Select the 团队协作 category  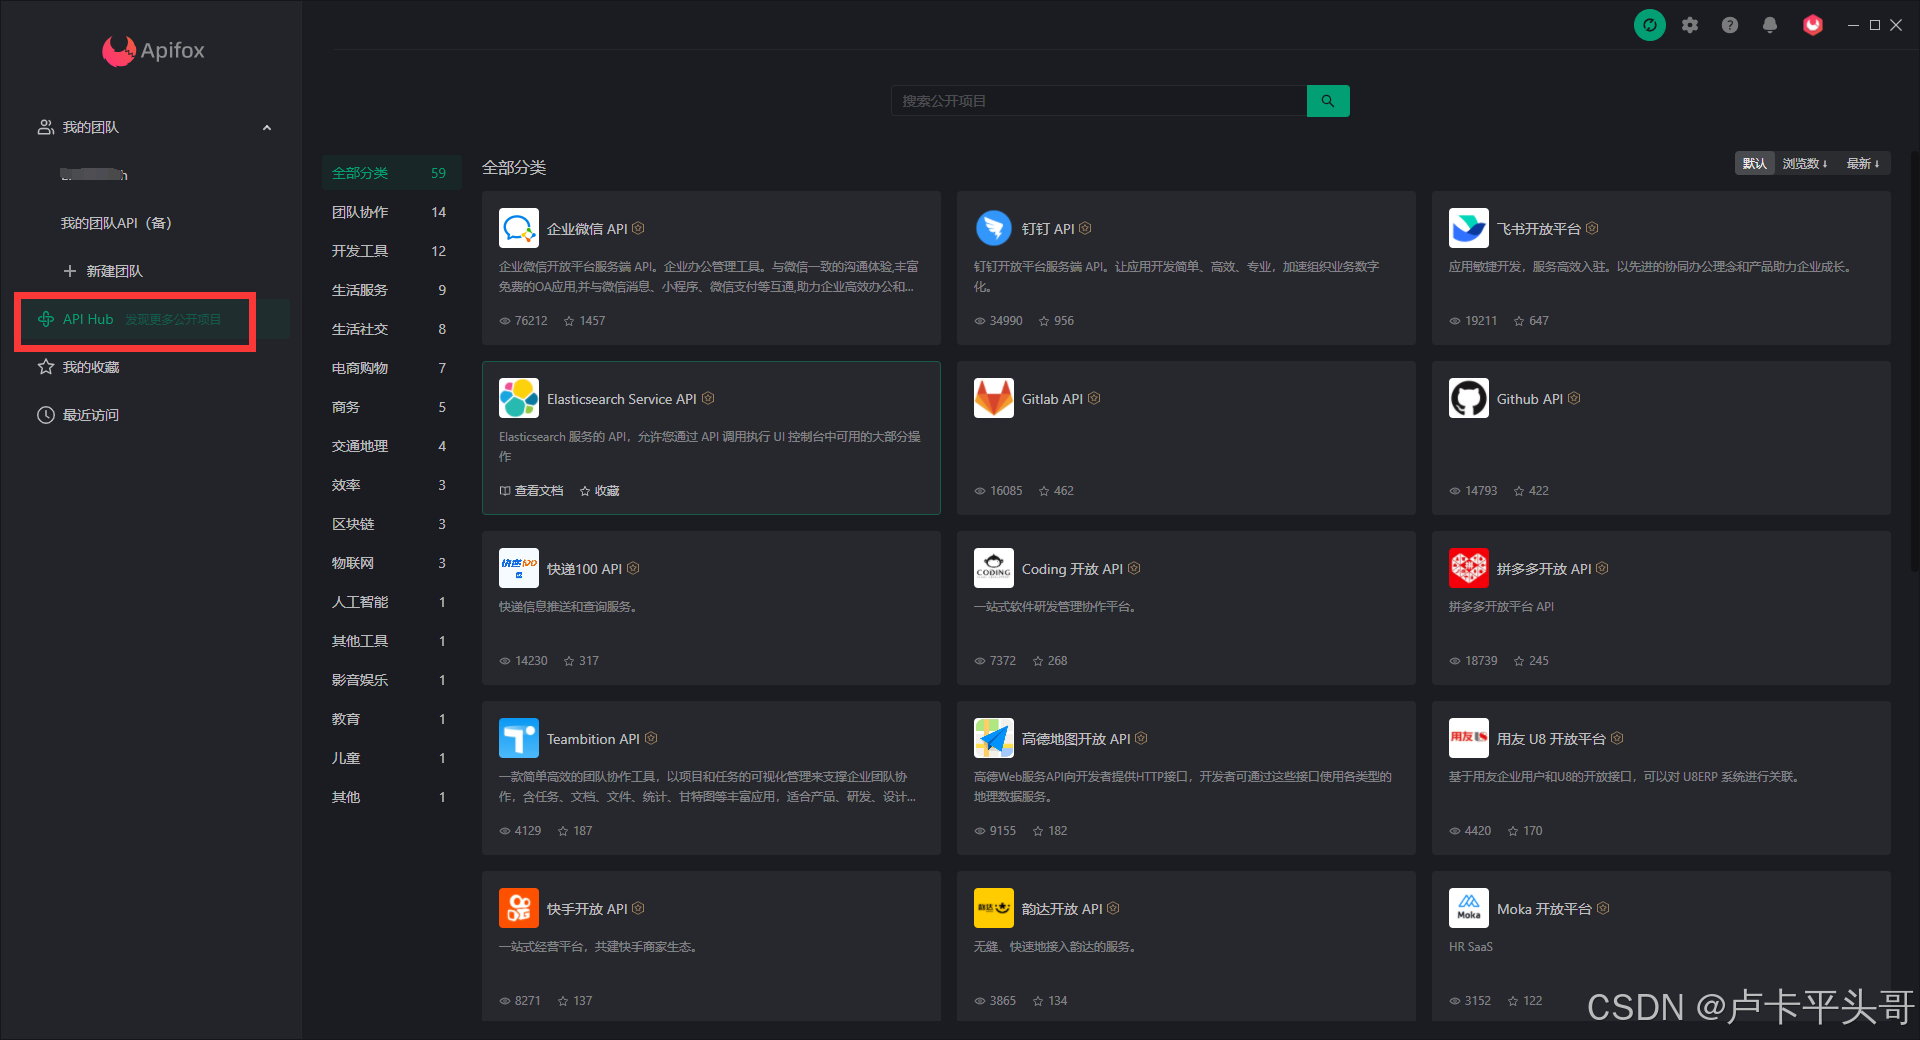[x=391, y=212]
